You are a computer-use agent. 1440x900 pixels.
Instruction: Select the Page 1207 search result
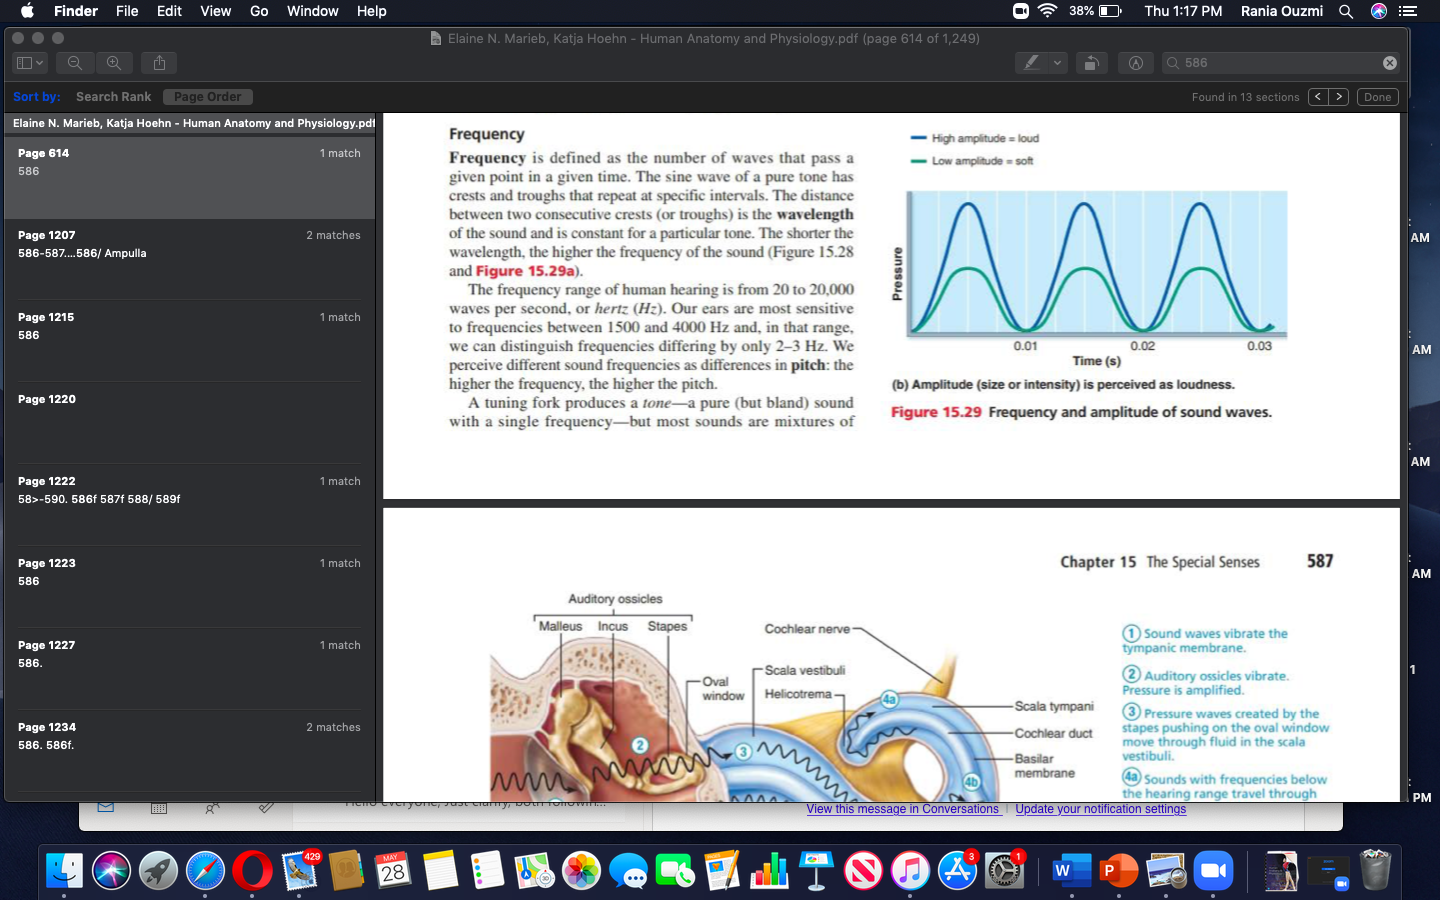(x=190, y=259)
